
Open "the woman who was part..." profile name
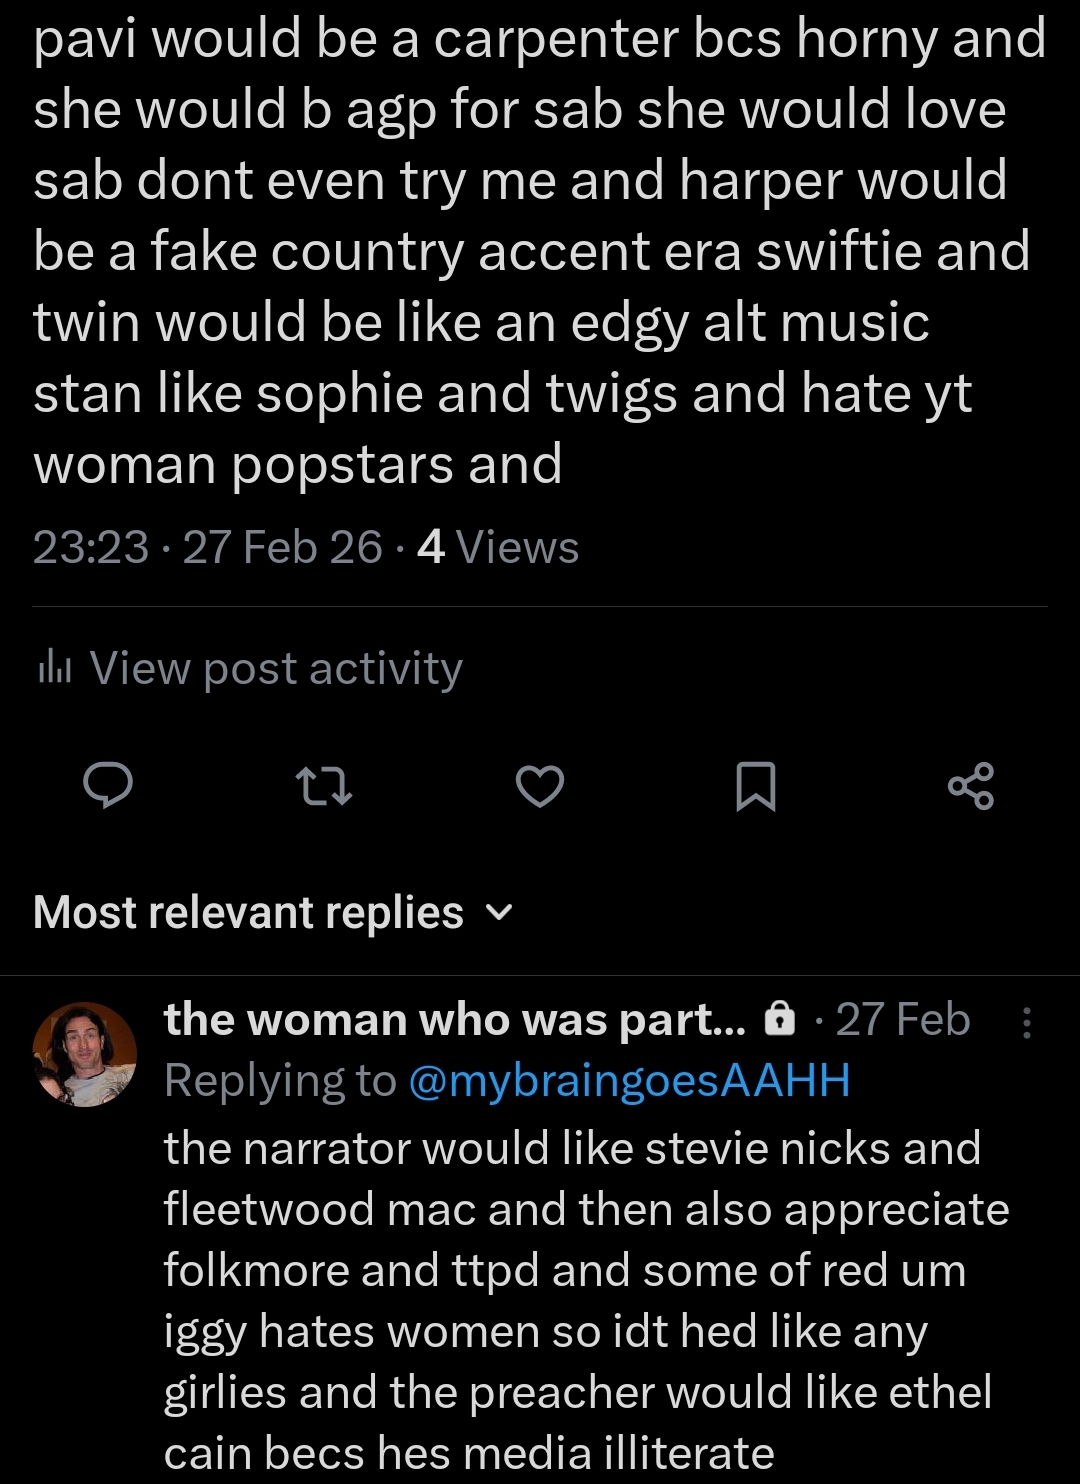tap(454, 1020)
